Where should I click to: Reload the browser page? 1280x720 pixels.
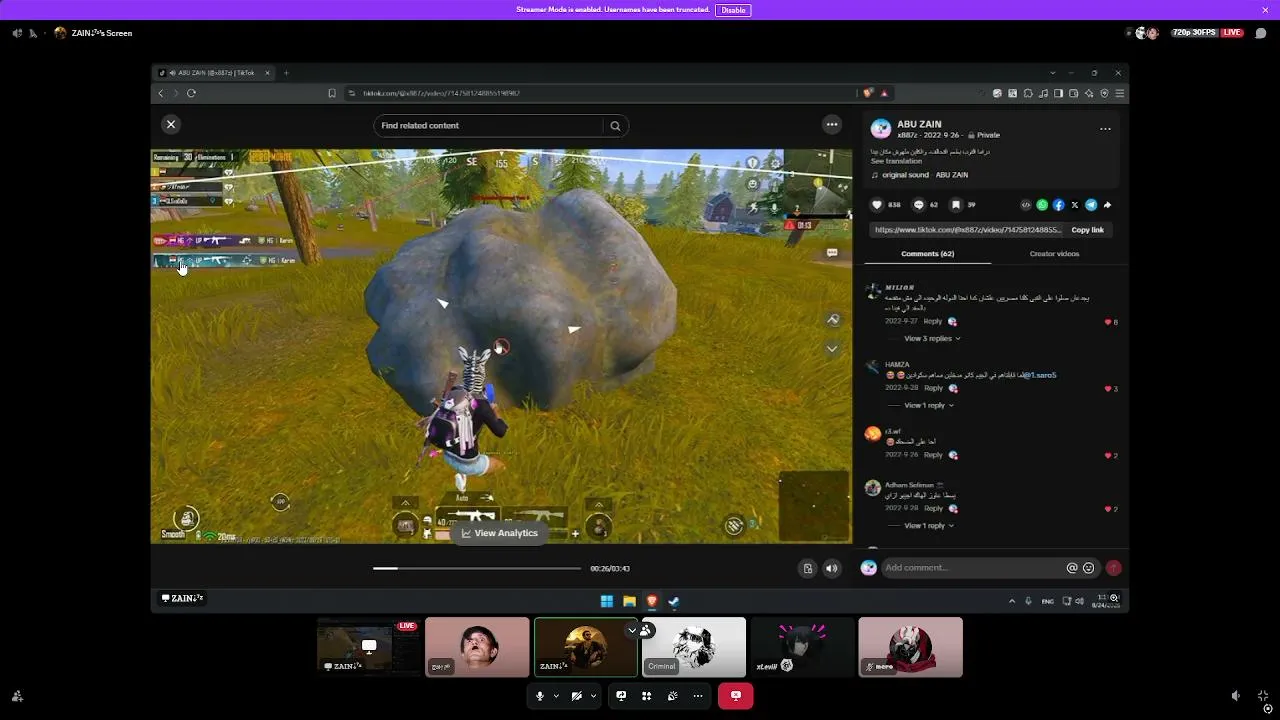(191, 93)
